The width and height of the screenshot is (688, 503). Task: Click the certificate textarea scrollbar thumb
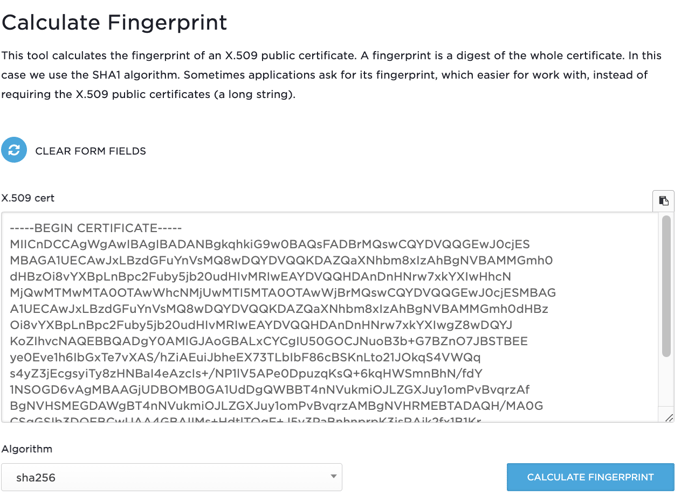tap(666, 287)
